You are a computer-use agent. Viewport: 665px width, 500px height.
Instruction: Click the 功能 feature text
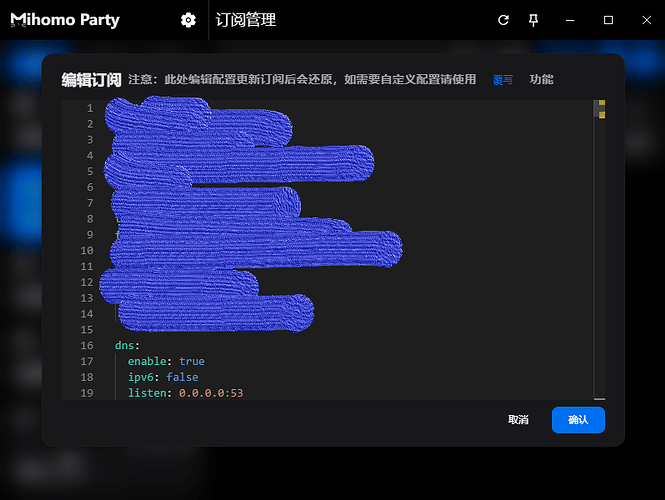pos(541,79)
